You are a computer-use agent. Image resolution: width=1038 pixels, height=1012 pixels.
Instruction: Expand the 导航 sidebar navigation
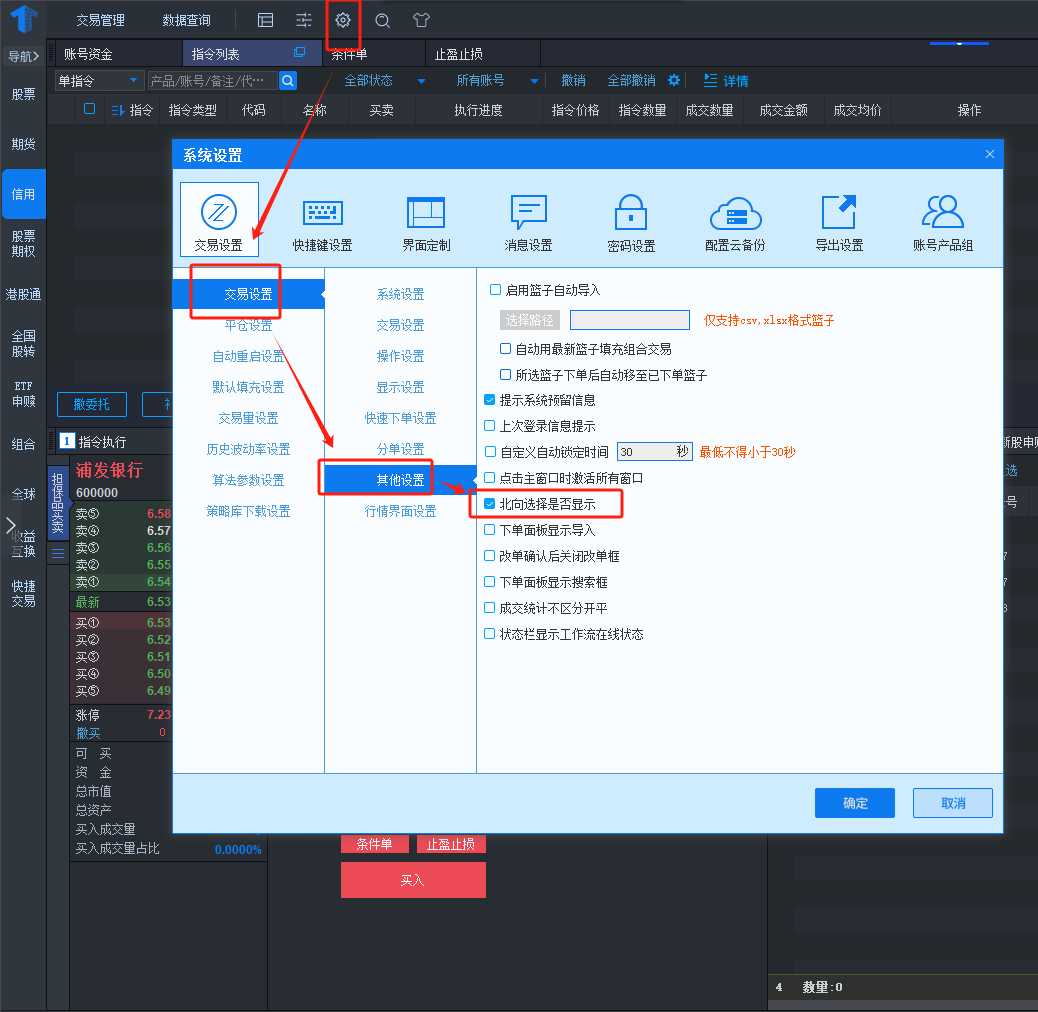23,56
